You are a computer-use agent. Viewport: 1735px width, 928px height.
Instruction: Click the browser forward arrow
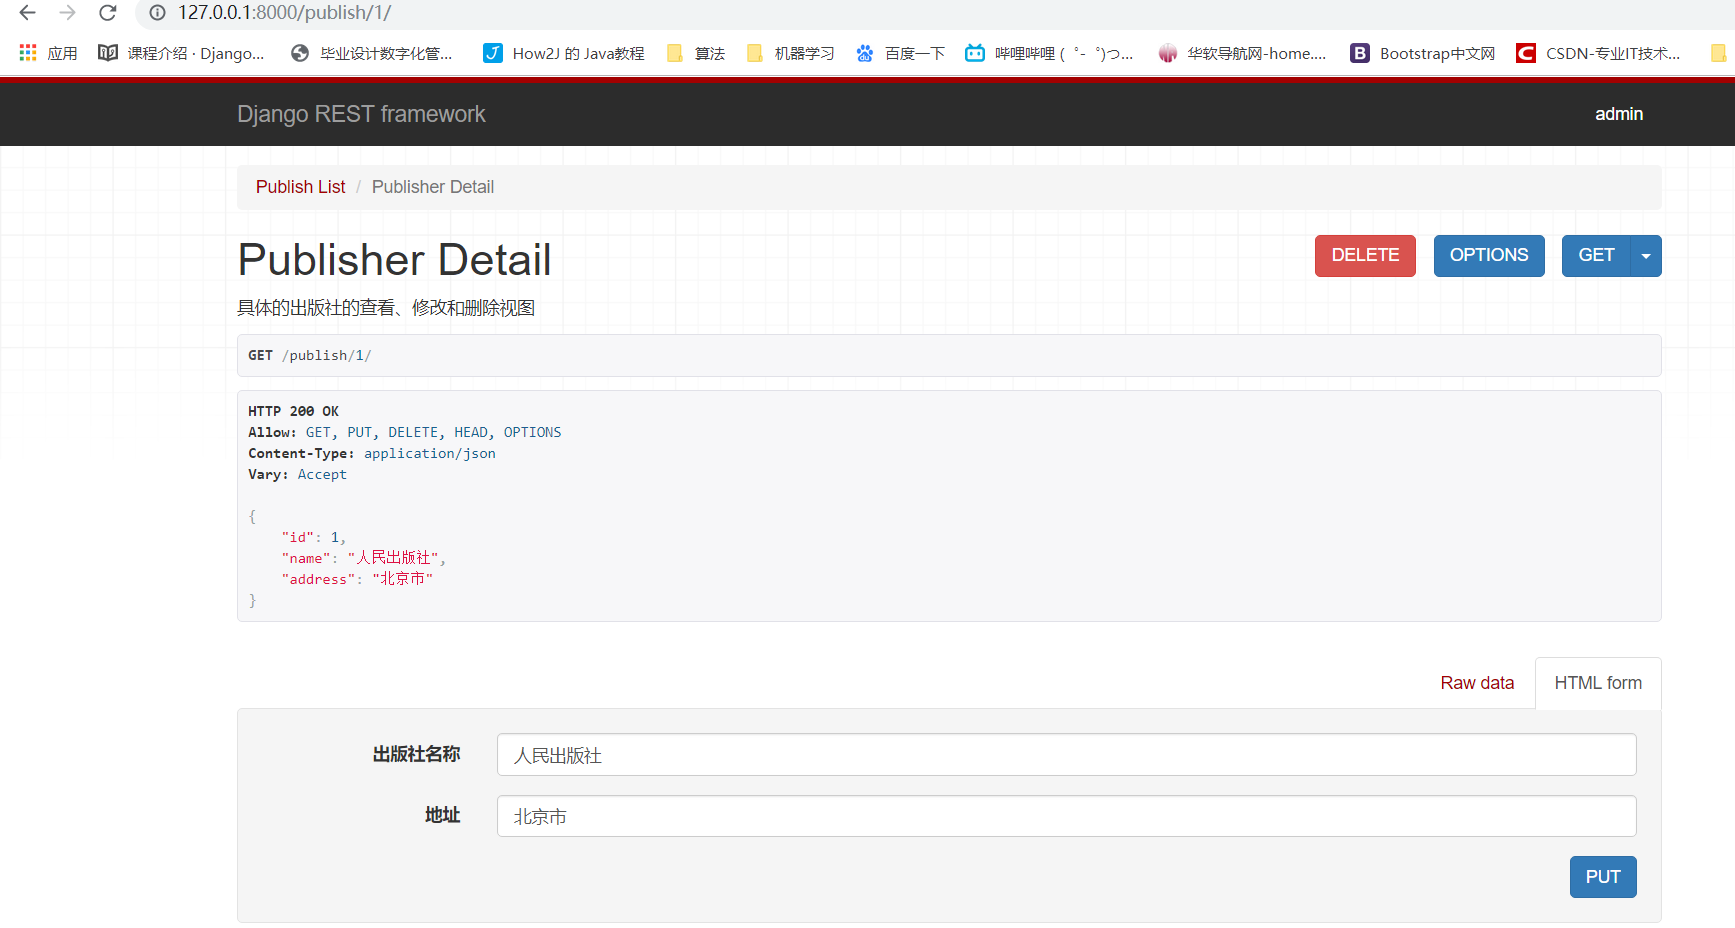pyautogui.click(x=68, y=13)
